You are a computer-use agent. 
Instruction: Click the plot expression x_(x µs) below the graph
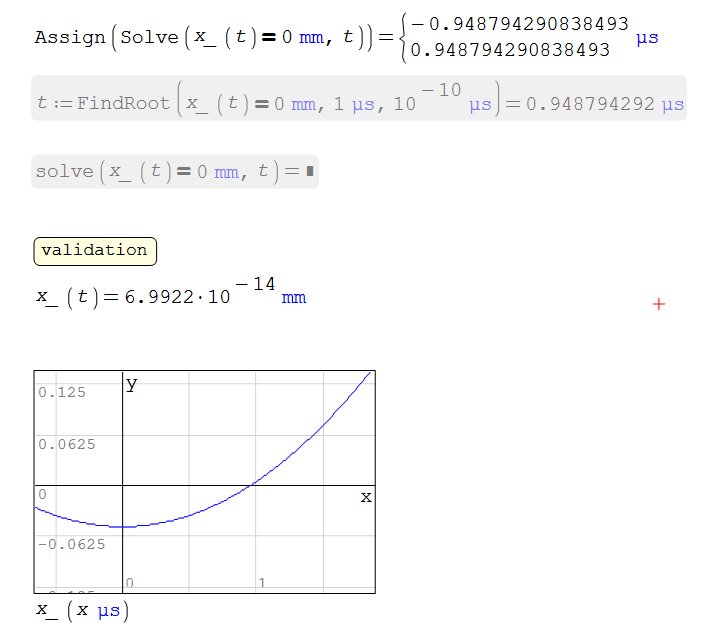click(x=82, y=610)
